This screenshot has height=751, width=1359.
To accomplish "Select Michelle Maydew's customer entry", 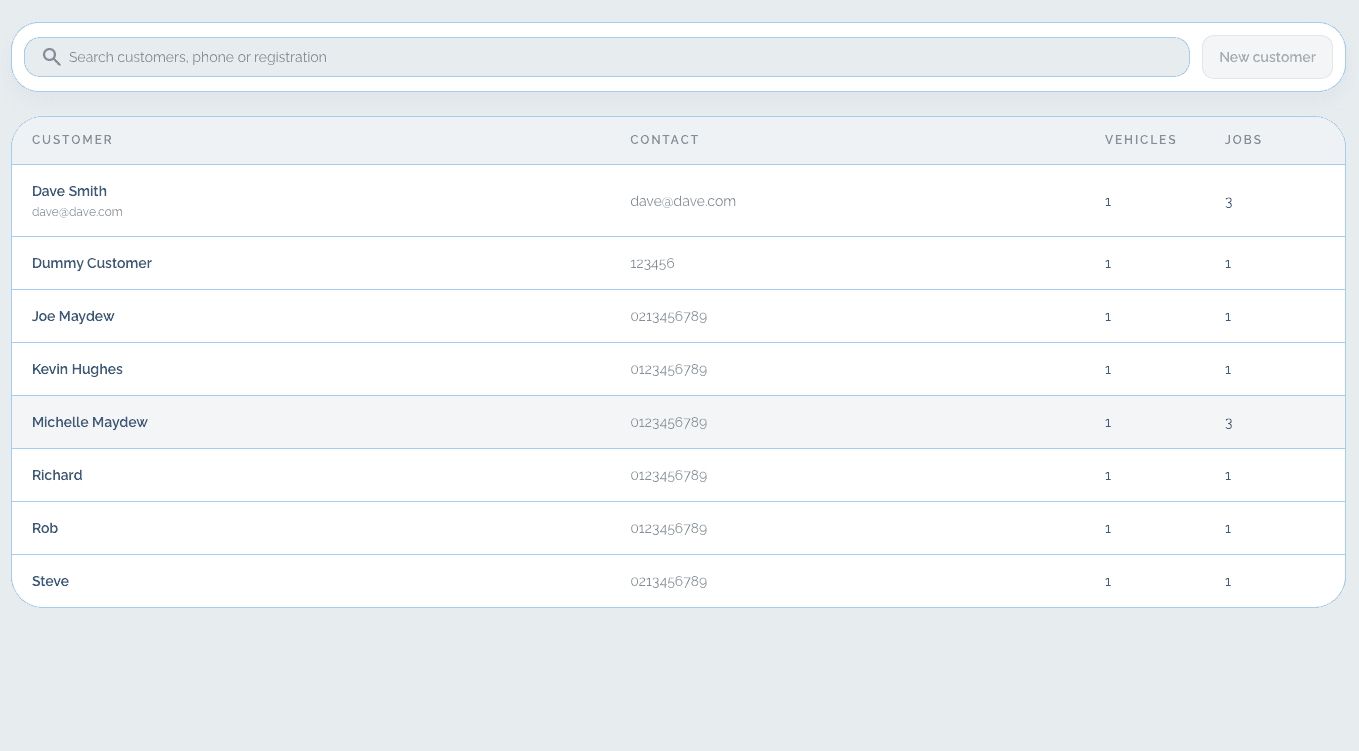I will point(89,422).
